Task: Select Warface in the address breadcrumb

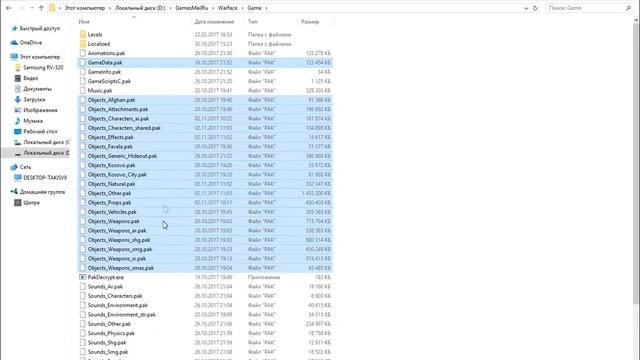Action: click(227, 8)
